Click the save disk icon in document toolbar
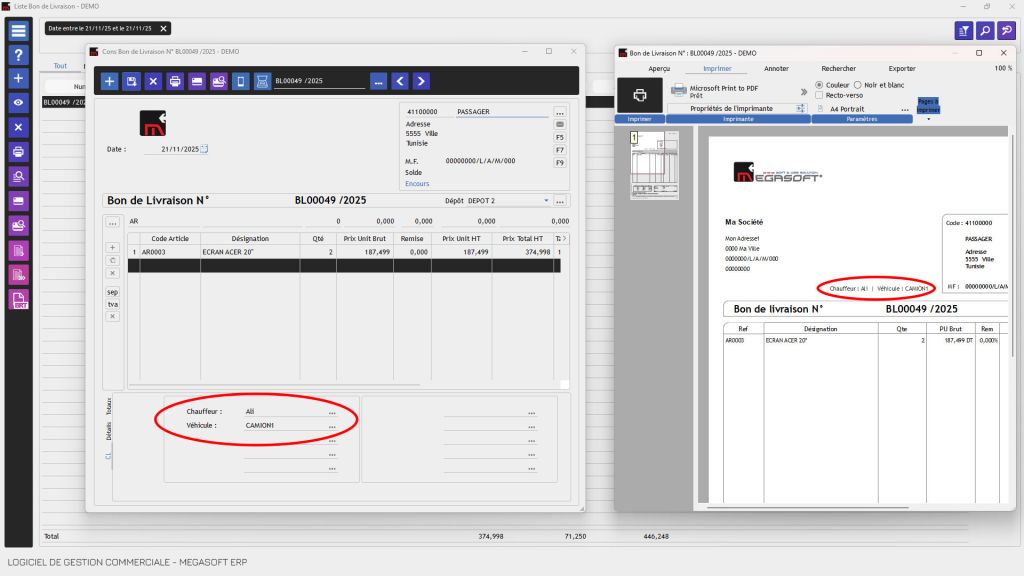 pyautogui.click(x=131, y=81)
